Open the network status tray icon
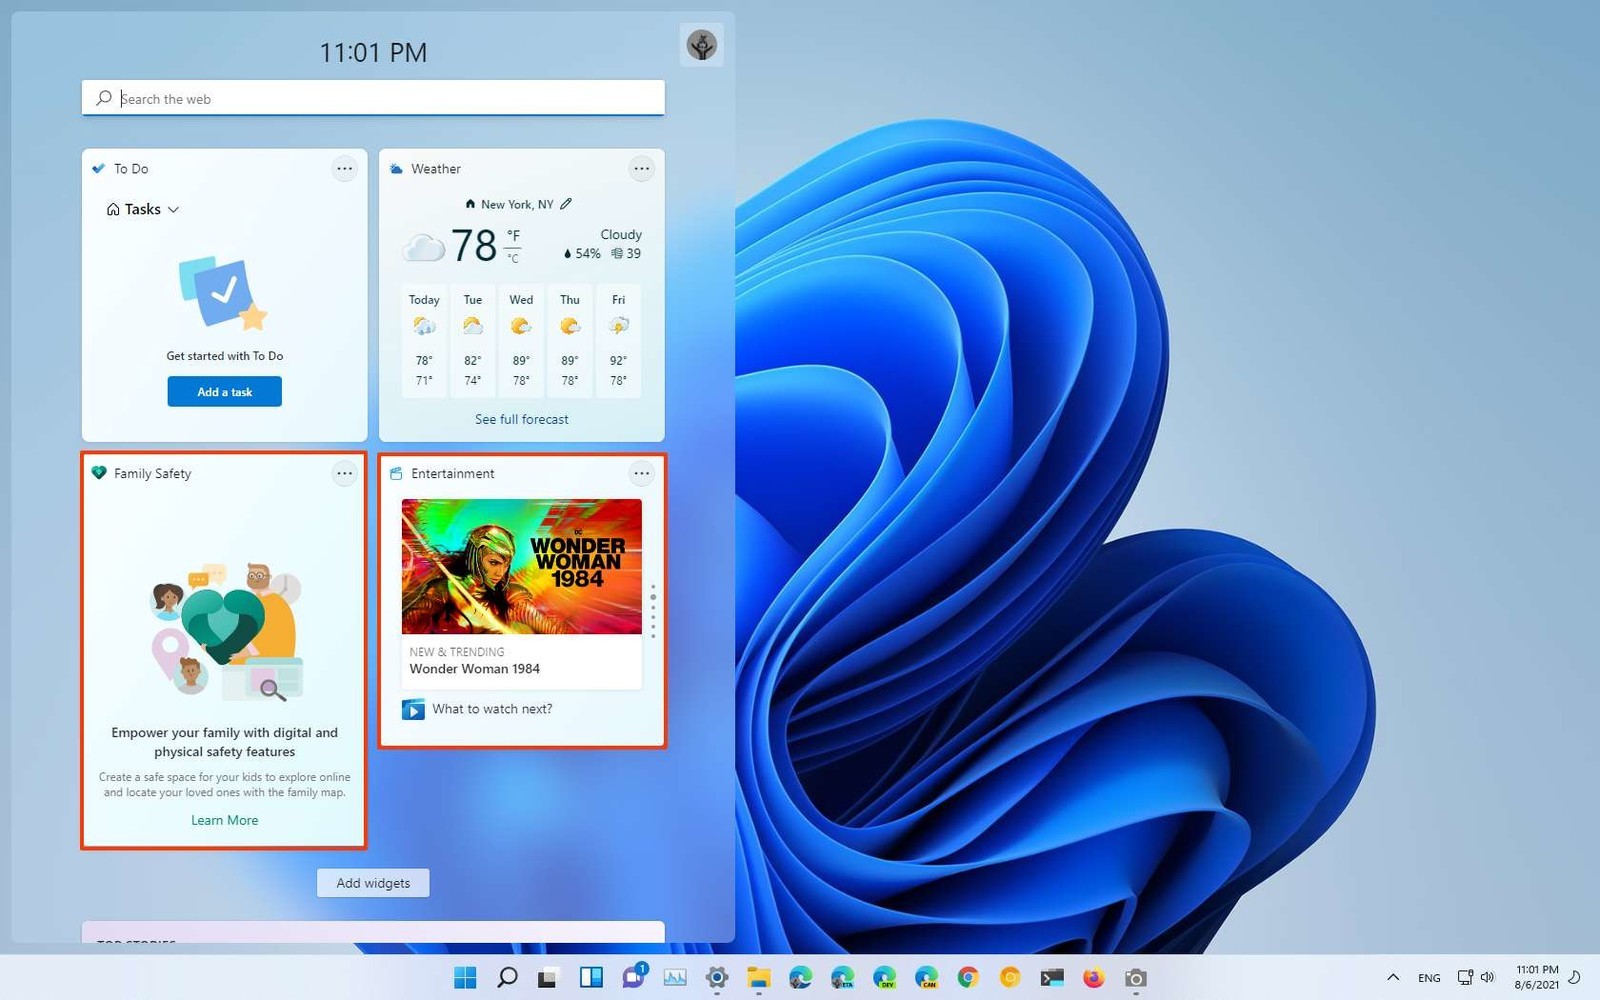The width and height of the screenshot is (1600, 1000). point(1465,977)
